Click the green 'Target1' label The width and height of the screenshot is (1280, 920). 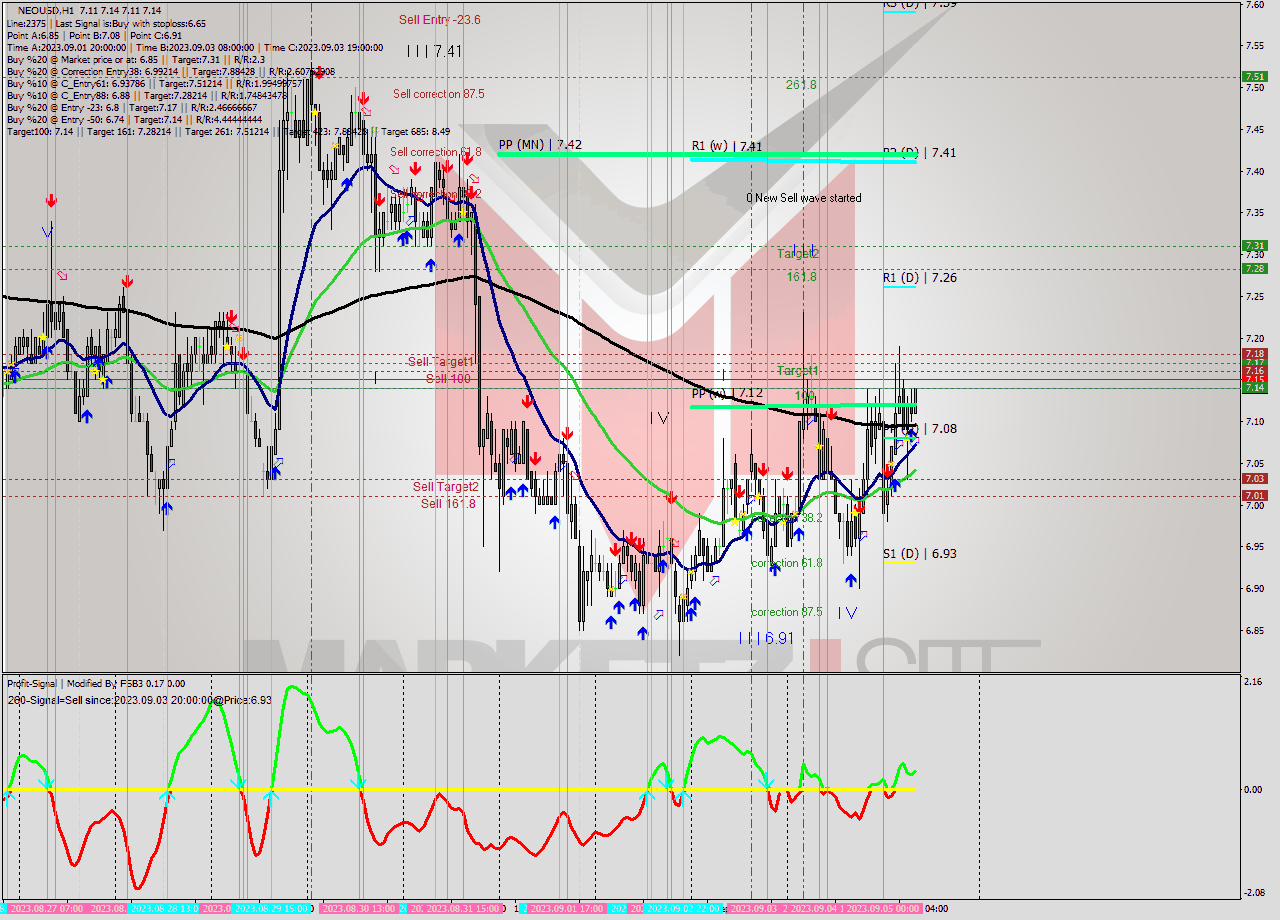(x=798, y=371)
